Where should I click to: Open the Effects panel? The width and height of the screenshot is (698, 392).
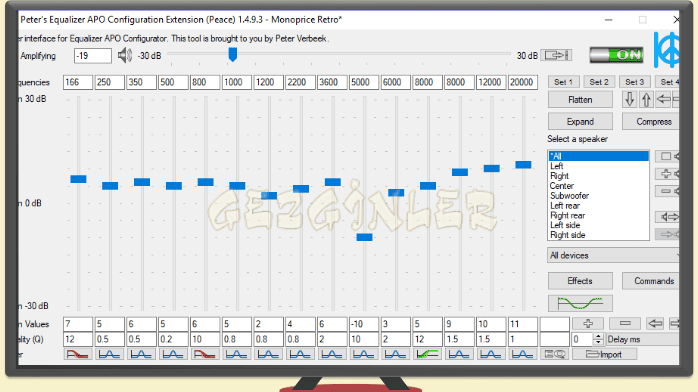[580, 281]
